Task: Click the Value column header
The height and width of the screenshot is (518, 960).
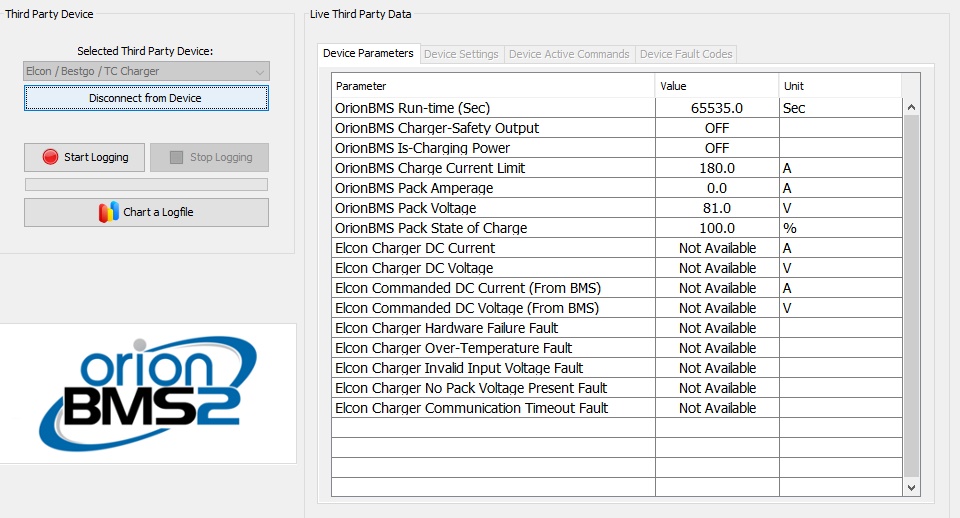Action: 716,86
